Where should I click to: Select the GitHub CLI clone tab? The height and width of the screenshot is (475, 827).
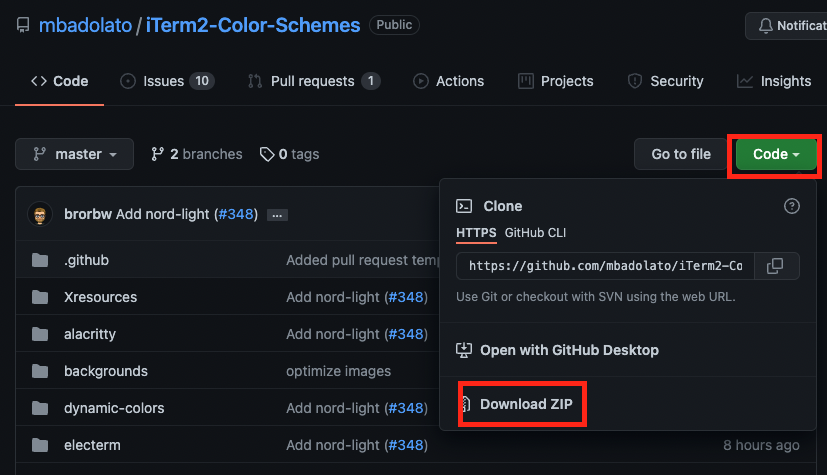click(535, 232)
